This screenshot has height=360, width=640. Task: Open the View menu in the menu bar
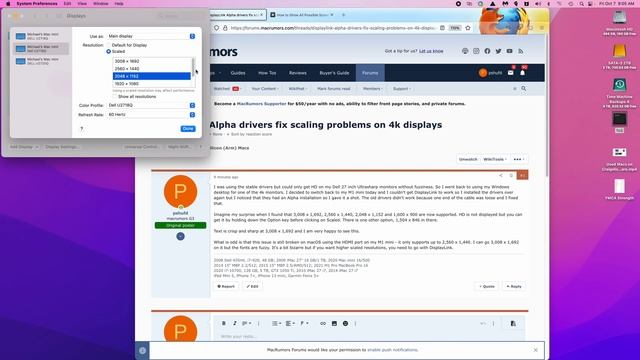[82, 4]
